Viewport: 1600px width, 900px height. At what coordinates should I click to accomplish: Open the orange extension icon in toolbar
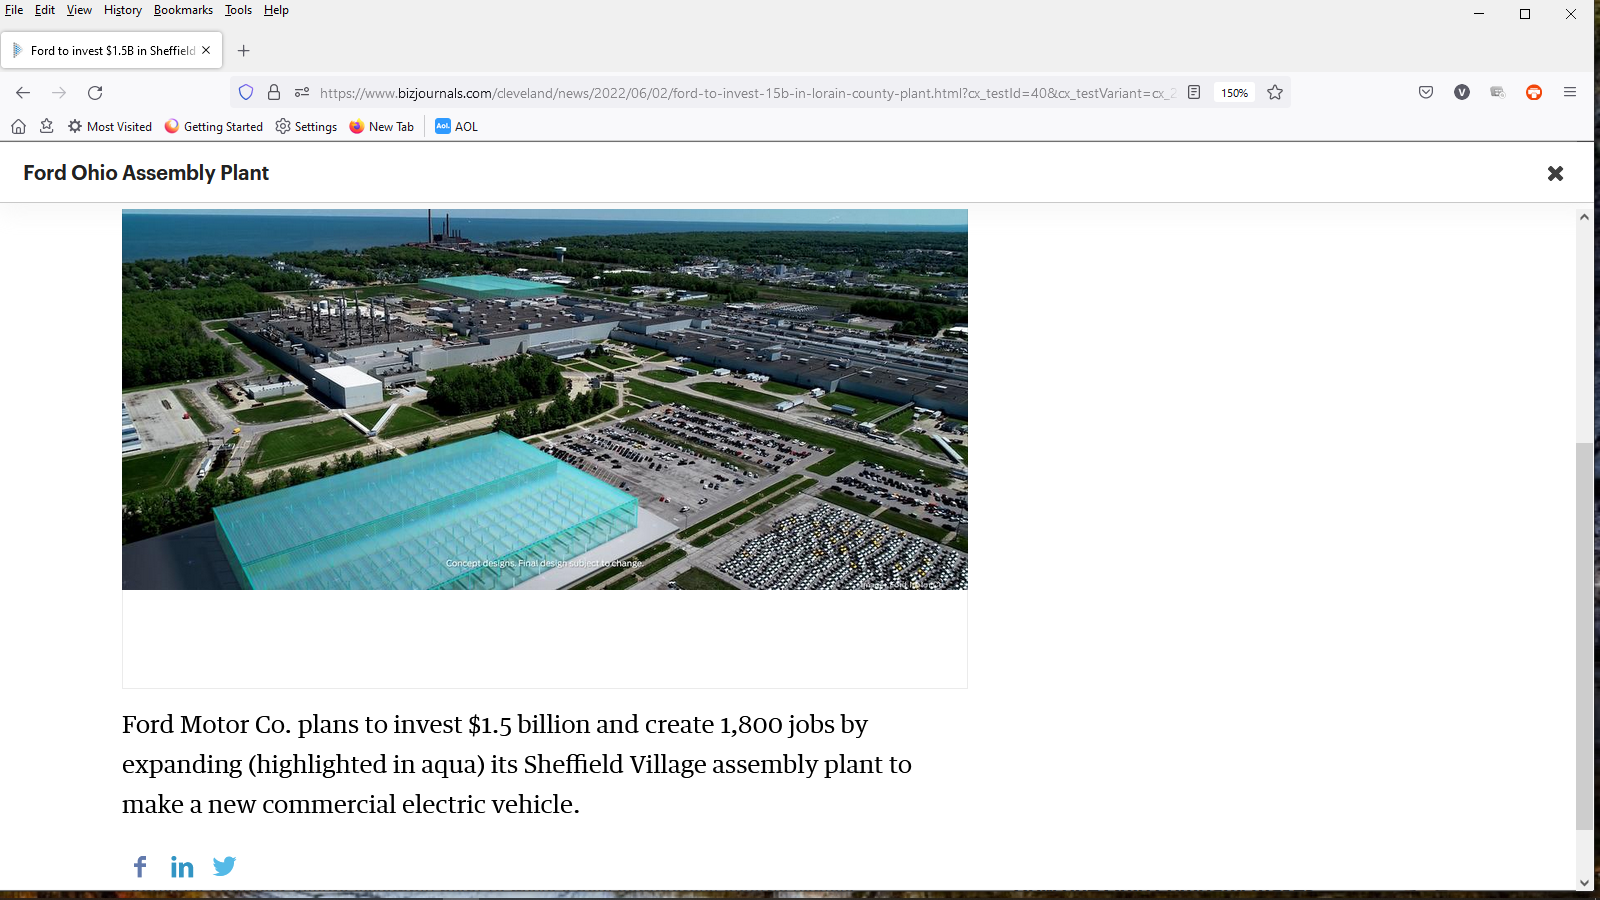point(1534,93)
